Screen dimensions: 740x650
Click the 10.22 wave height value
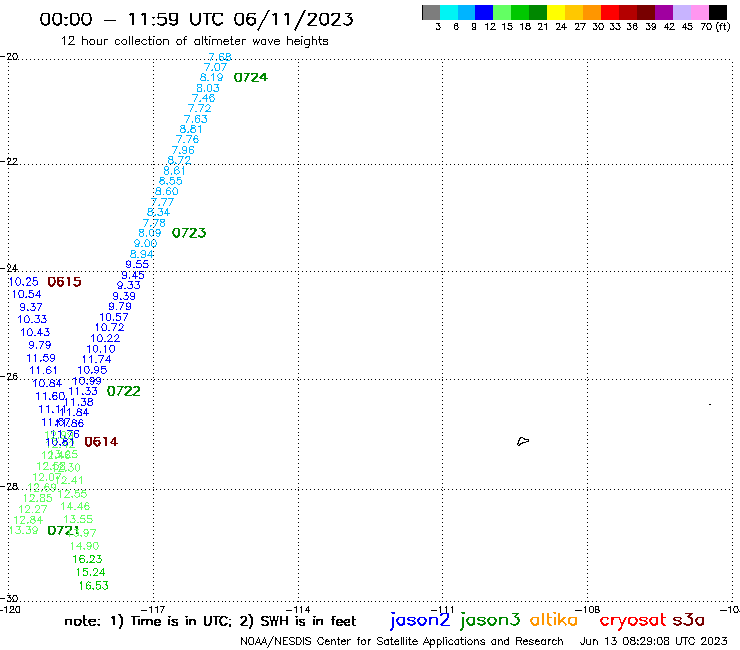click(x=105, y=338)
